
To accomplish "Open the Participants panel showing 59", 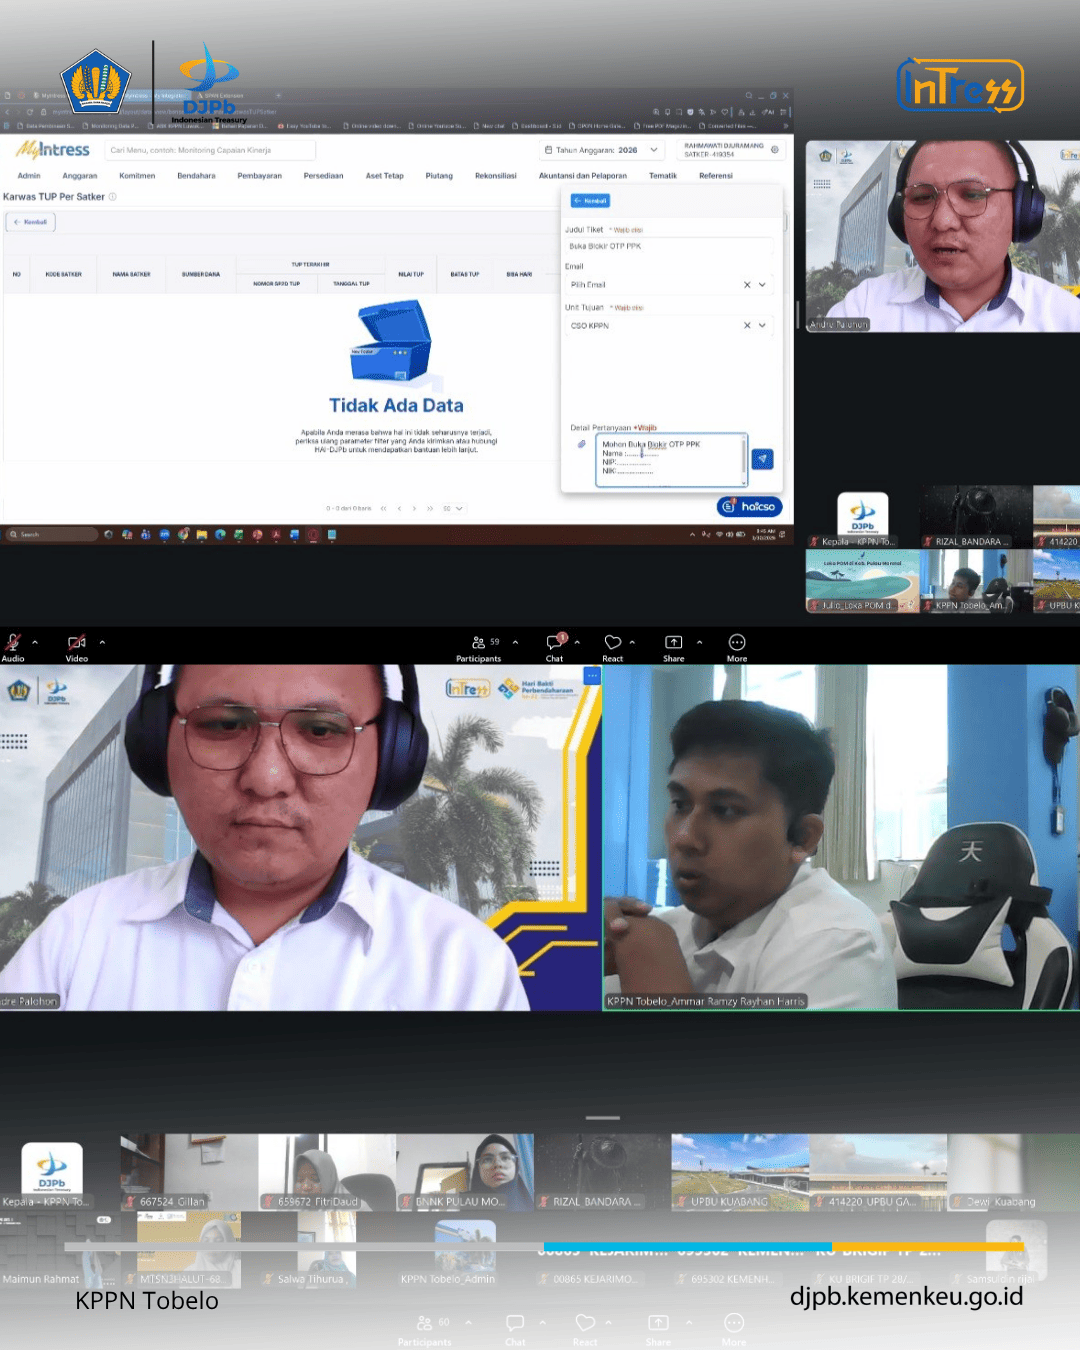I will click(479, 643).
